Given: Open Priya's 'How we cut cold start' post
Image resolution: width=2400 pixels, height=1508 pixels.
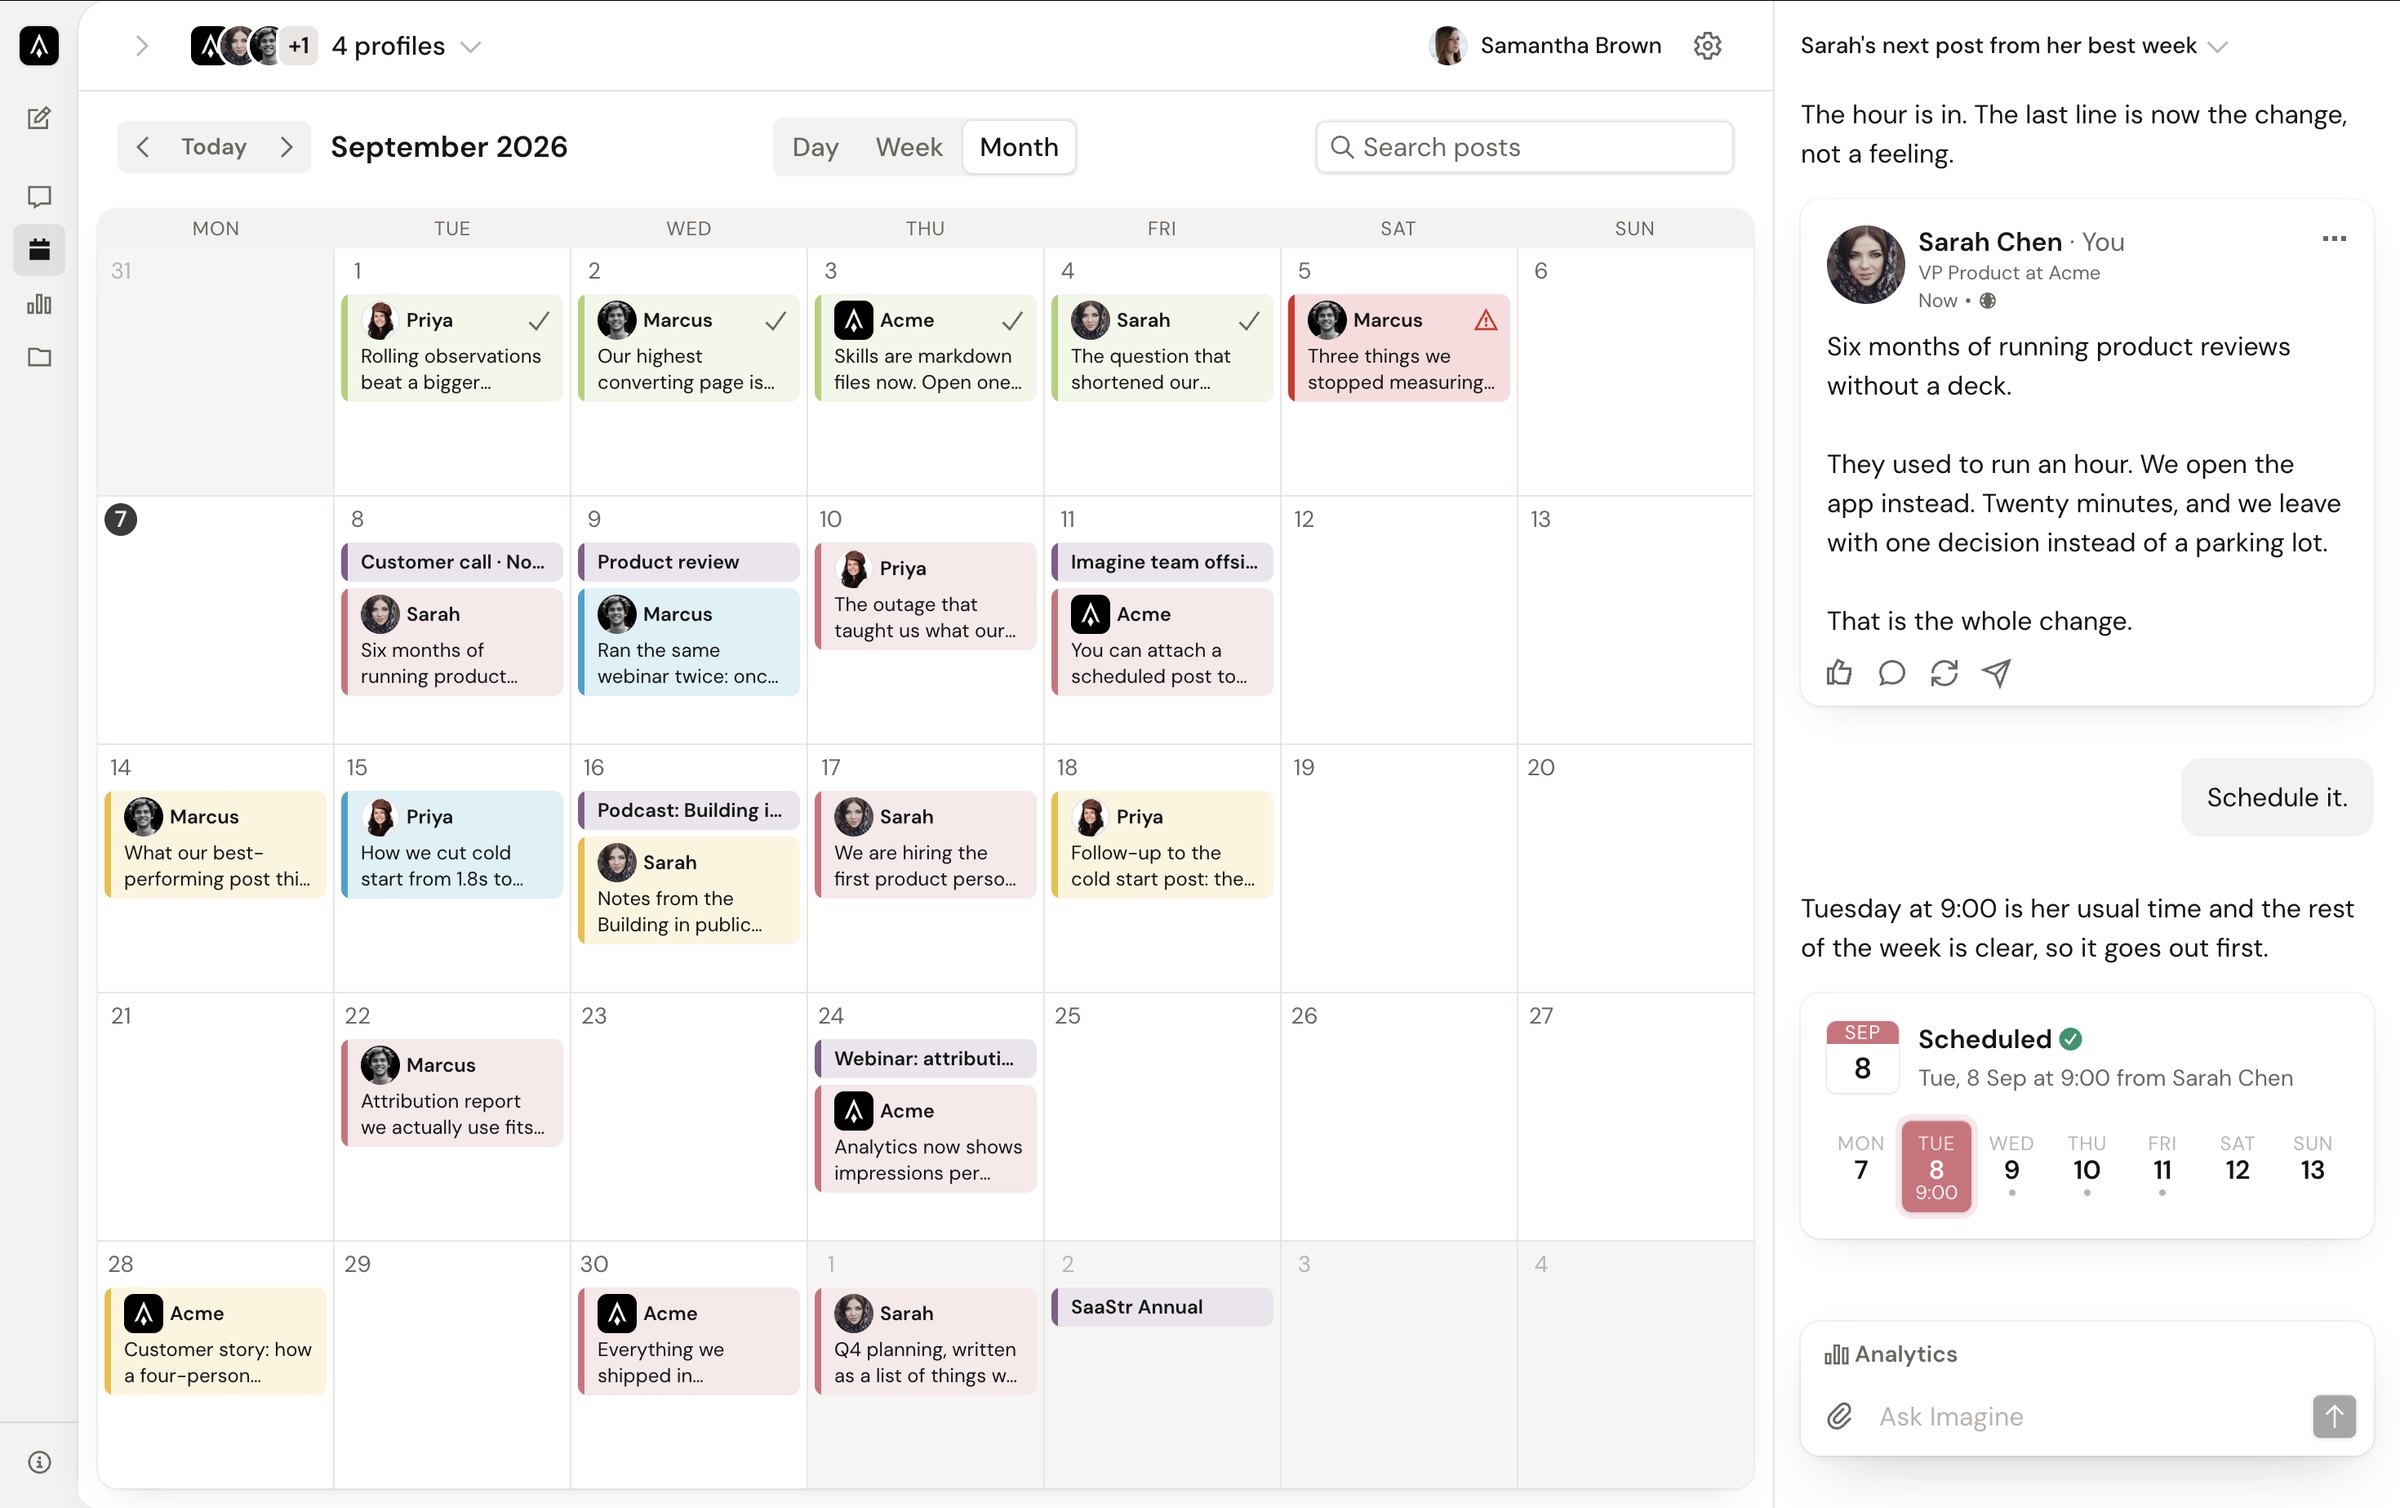Looking at the screenshot, I should tap(452, 845).
